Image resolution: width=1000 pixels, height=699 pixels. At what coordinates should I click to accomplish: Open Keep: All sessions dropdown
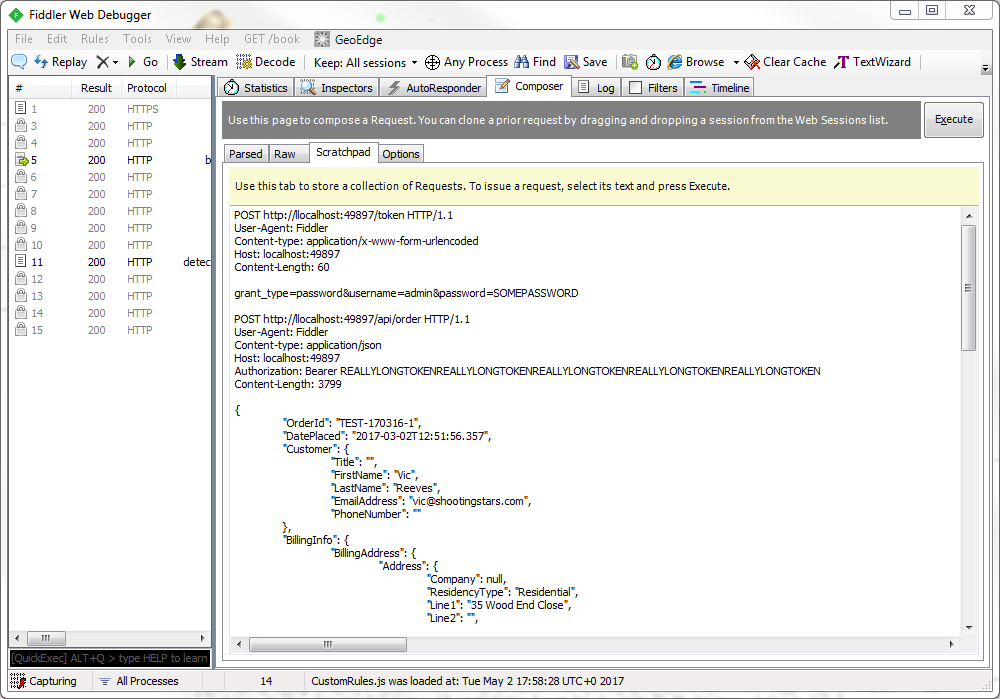coord(365,63)
